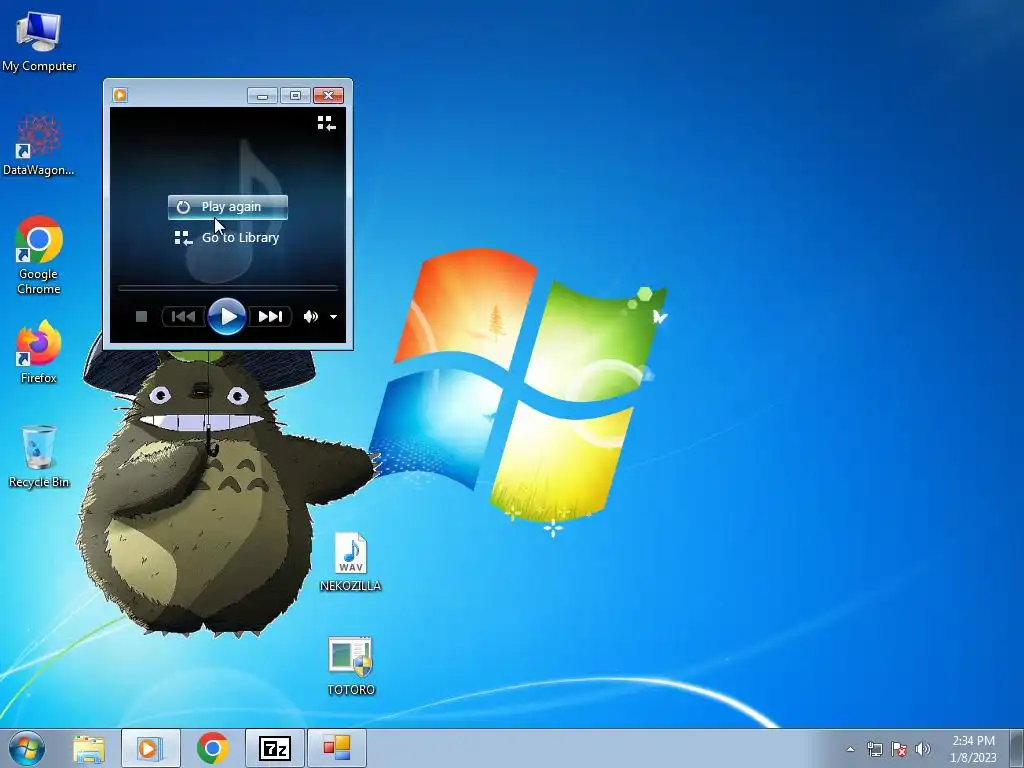Close the media player window
The image size is (1024, 768).
click(328, 96)
